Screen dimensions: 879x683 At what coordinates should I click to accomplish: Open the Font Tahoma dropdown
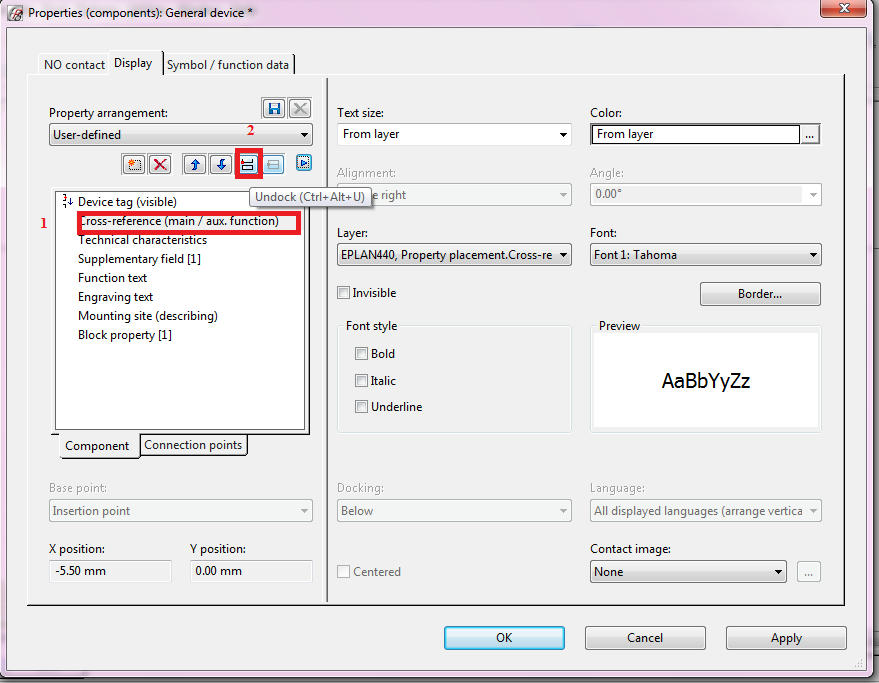point(706,255)
